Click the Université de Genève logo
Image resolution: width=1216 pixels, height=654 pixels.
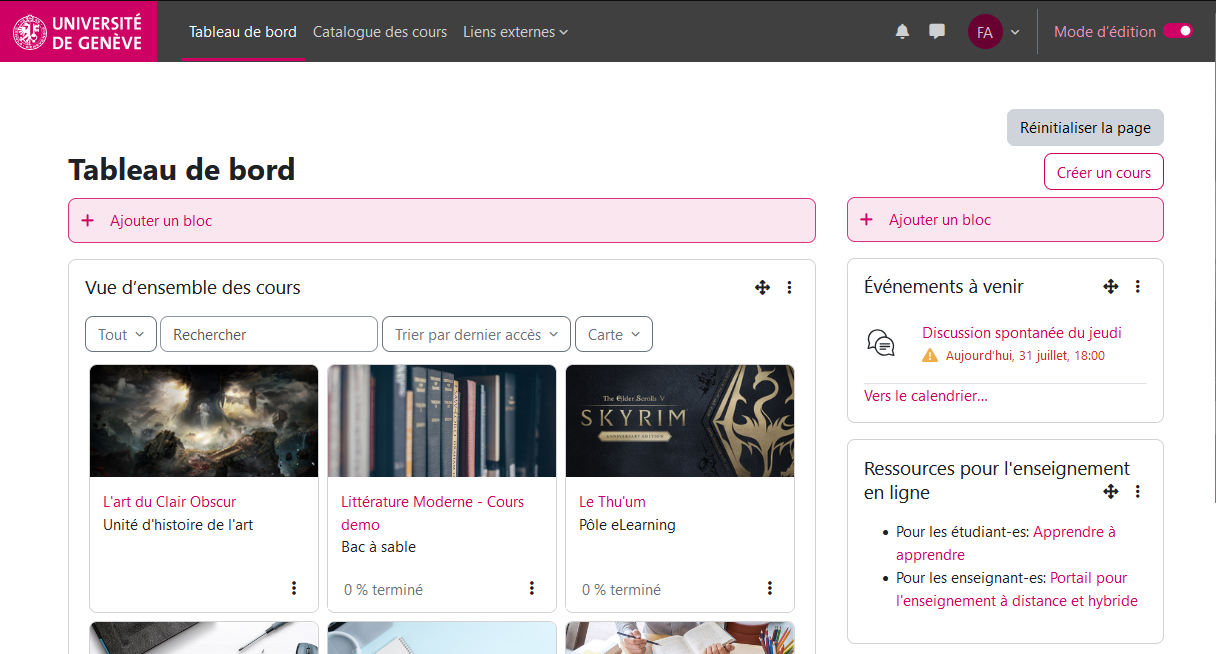pos(78,31)
